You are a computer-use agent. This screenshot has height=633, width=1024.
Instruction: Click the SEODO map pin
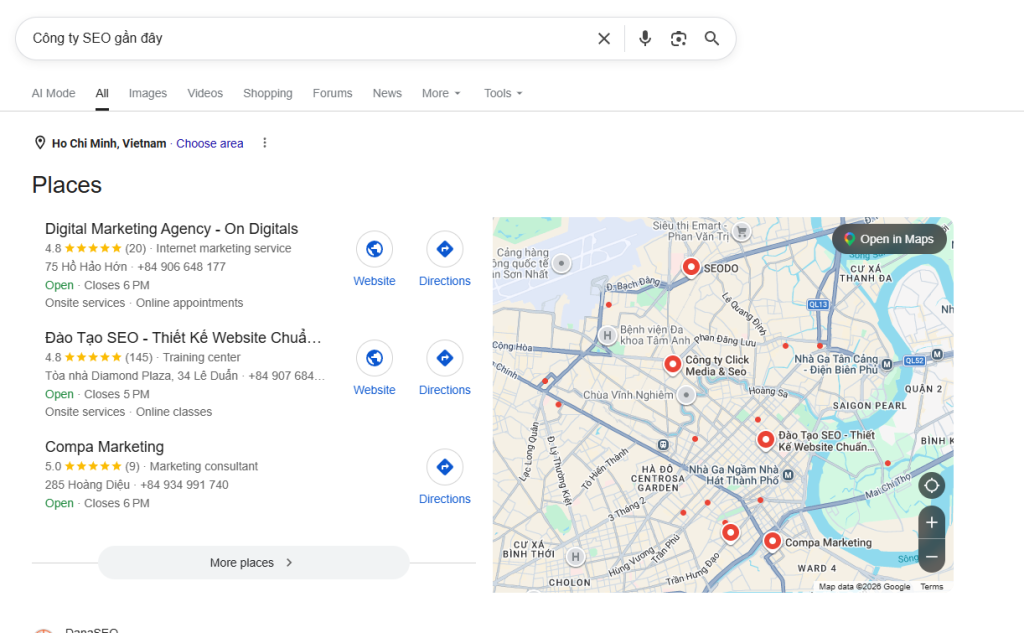point(691,267)
